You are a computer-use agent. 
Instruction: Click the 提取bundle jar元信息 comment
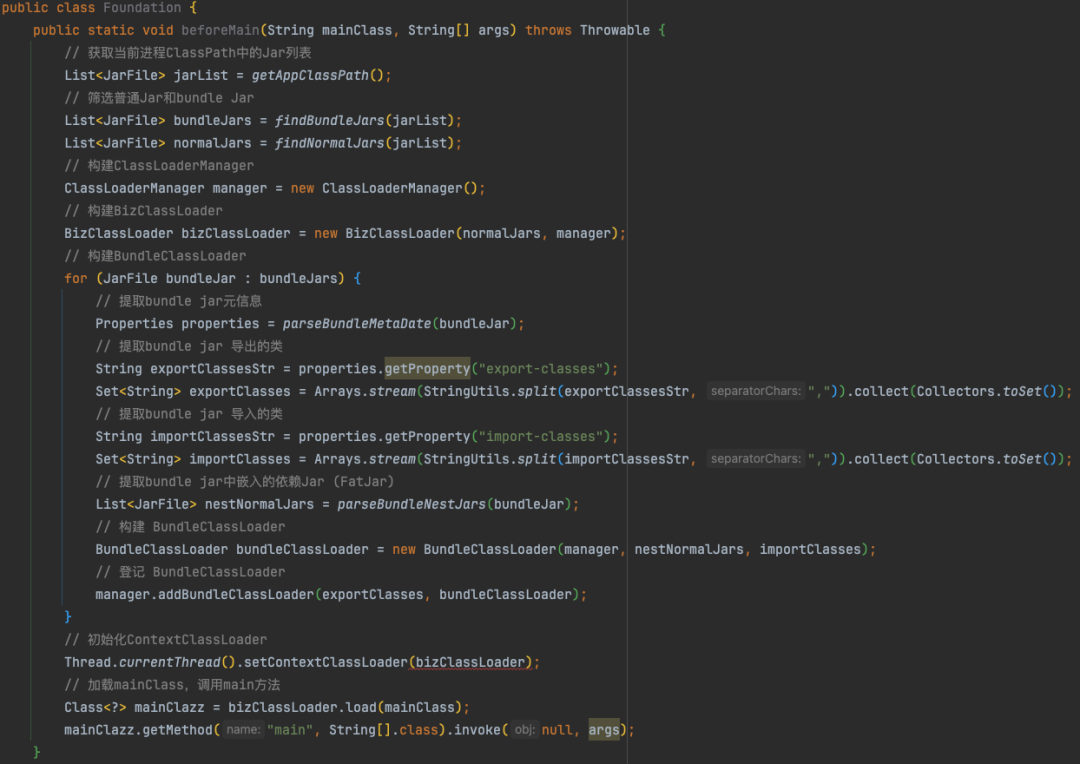[x=178, y=301]
